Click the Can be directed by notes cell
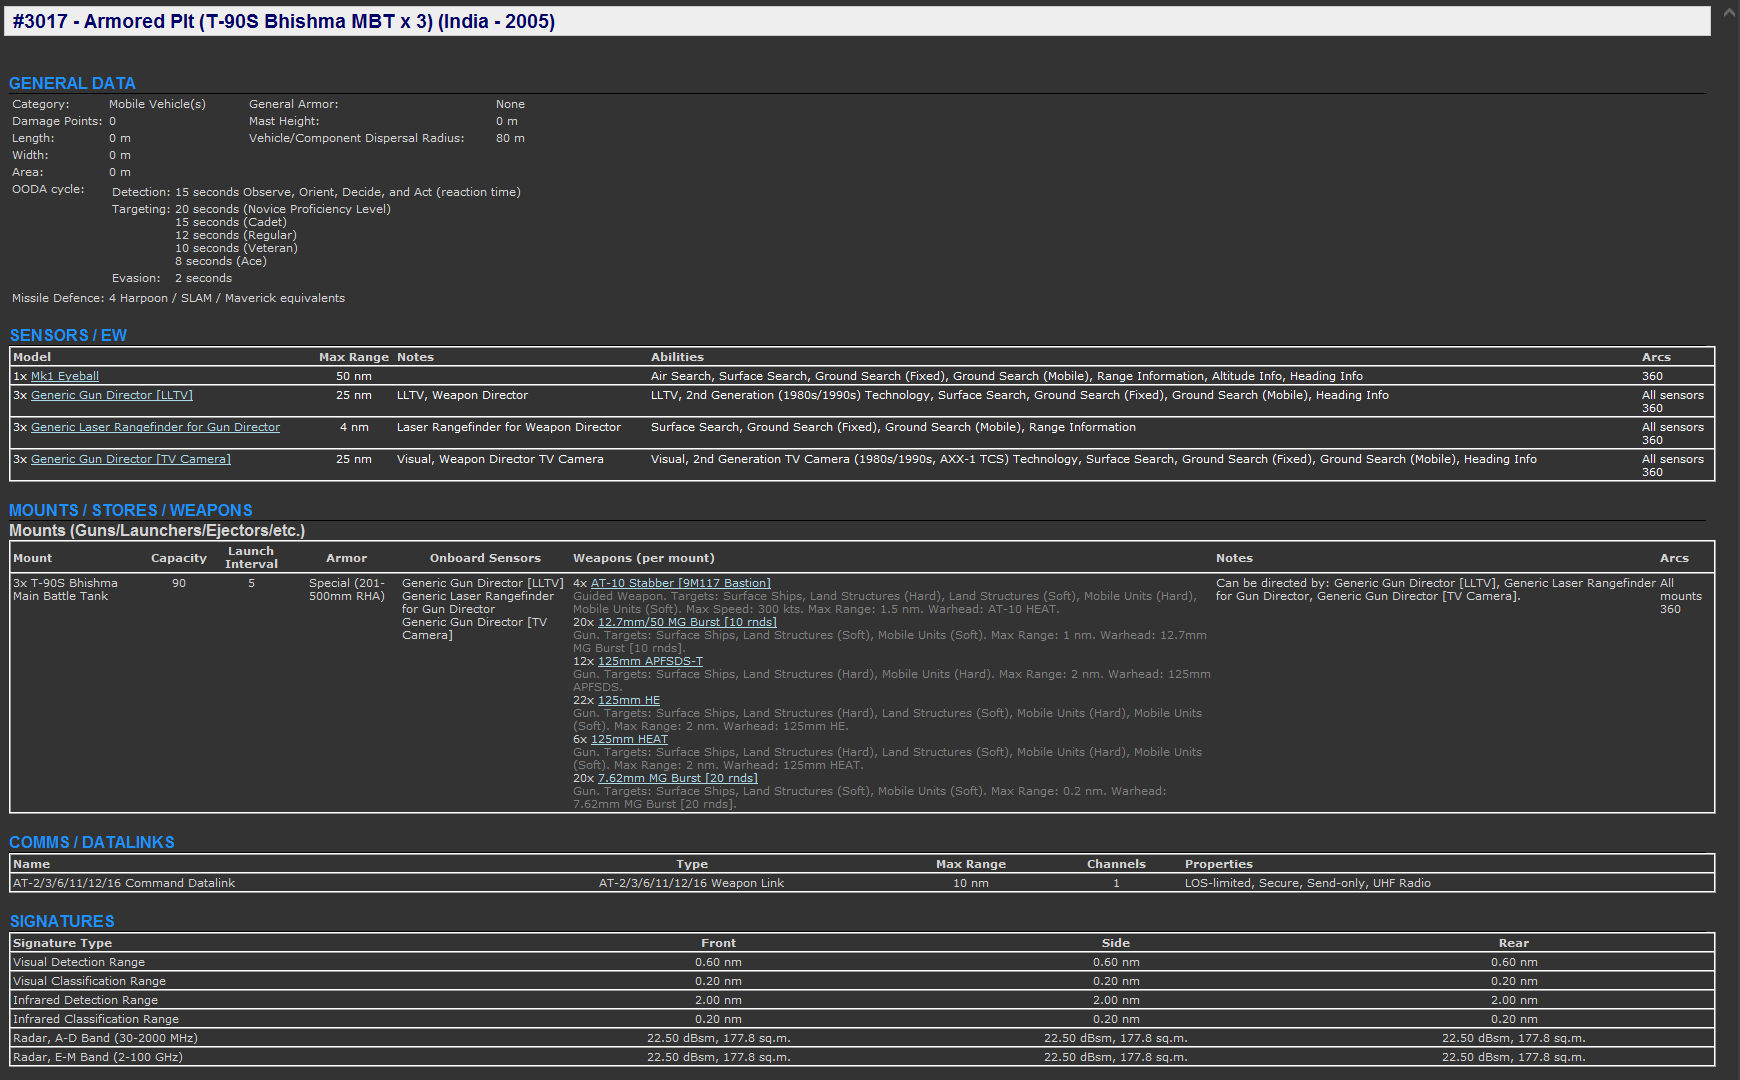 point(1435,590)
